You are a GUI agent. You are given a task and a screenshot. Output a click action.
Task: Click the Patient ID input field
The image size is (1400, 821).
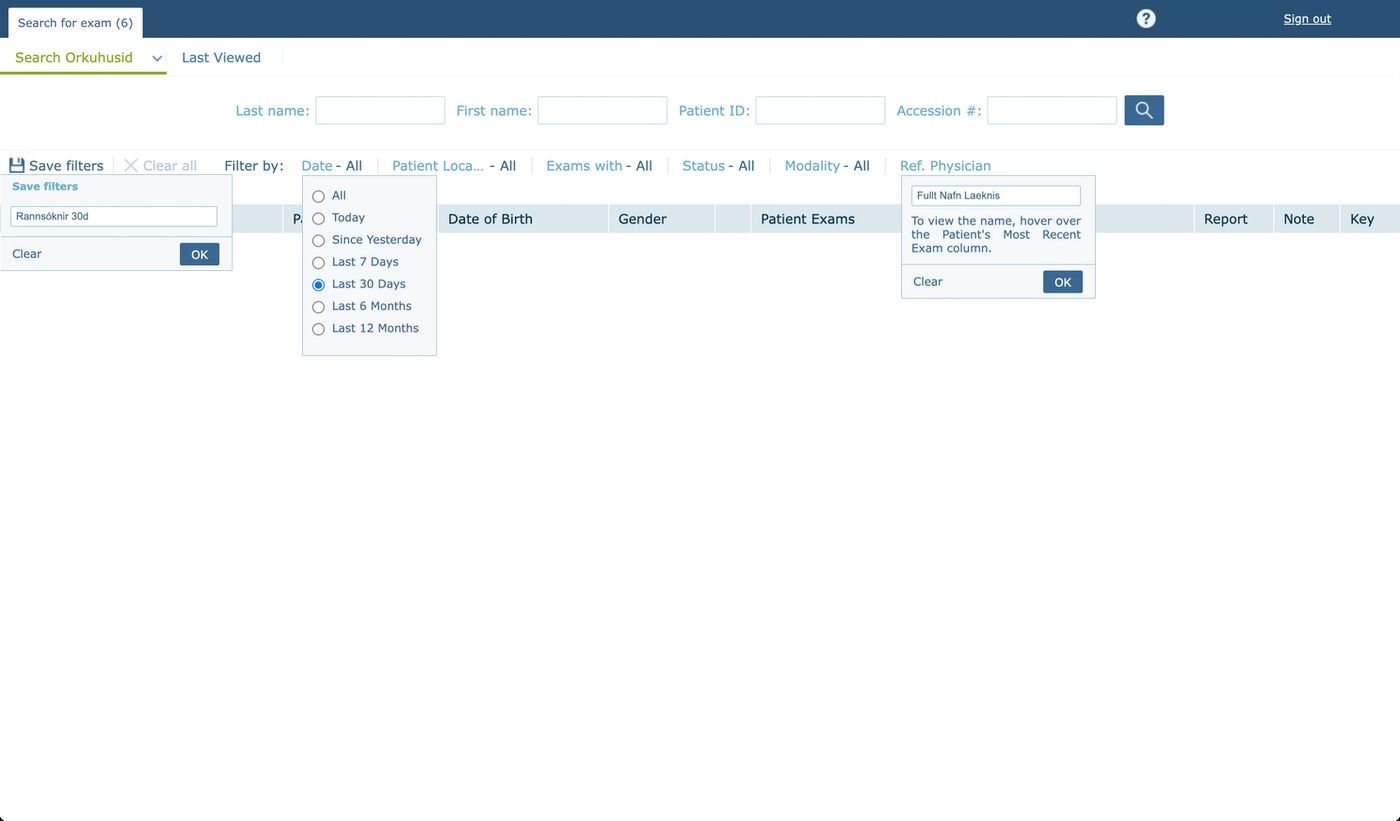click(820, 110)
